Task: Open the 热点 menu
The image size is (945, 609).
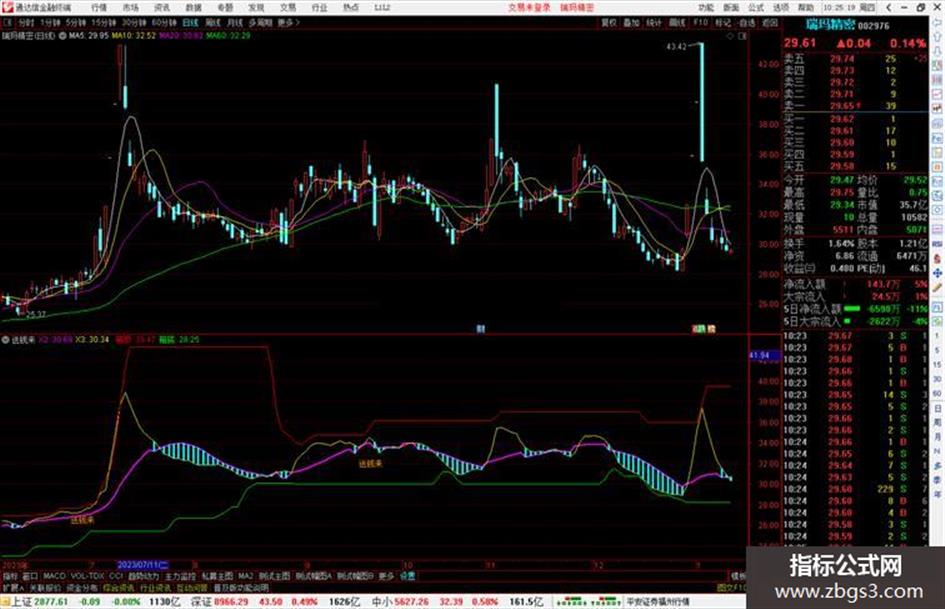Action: [351, 7]
